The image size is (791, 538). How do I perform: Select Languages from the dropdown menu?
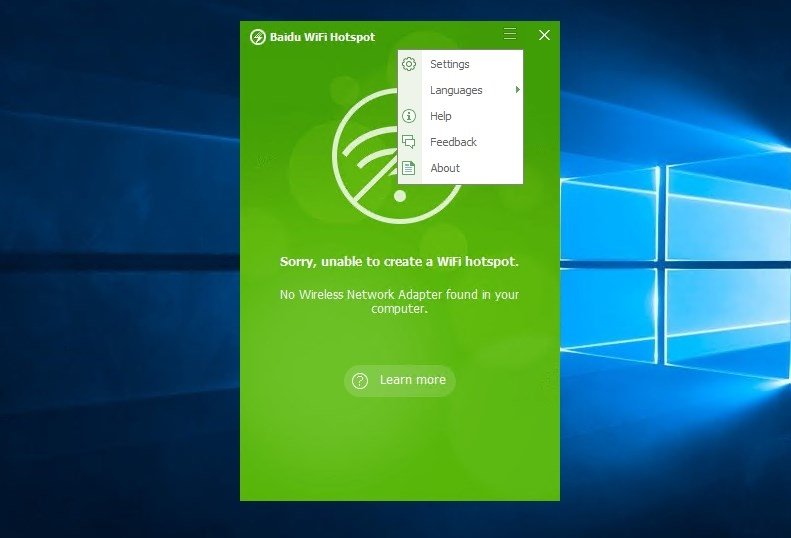[460, 90]
